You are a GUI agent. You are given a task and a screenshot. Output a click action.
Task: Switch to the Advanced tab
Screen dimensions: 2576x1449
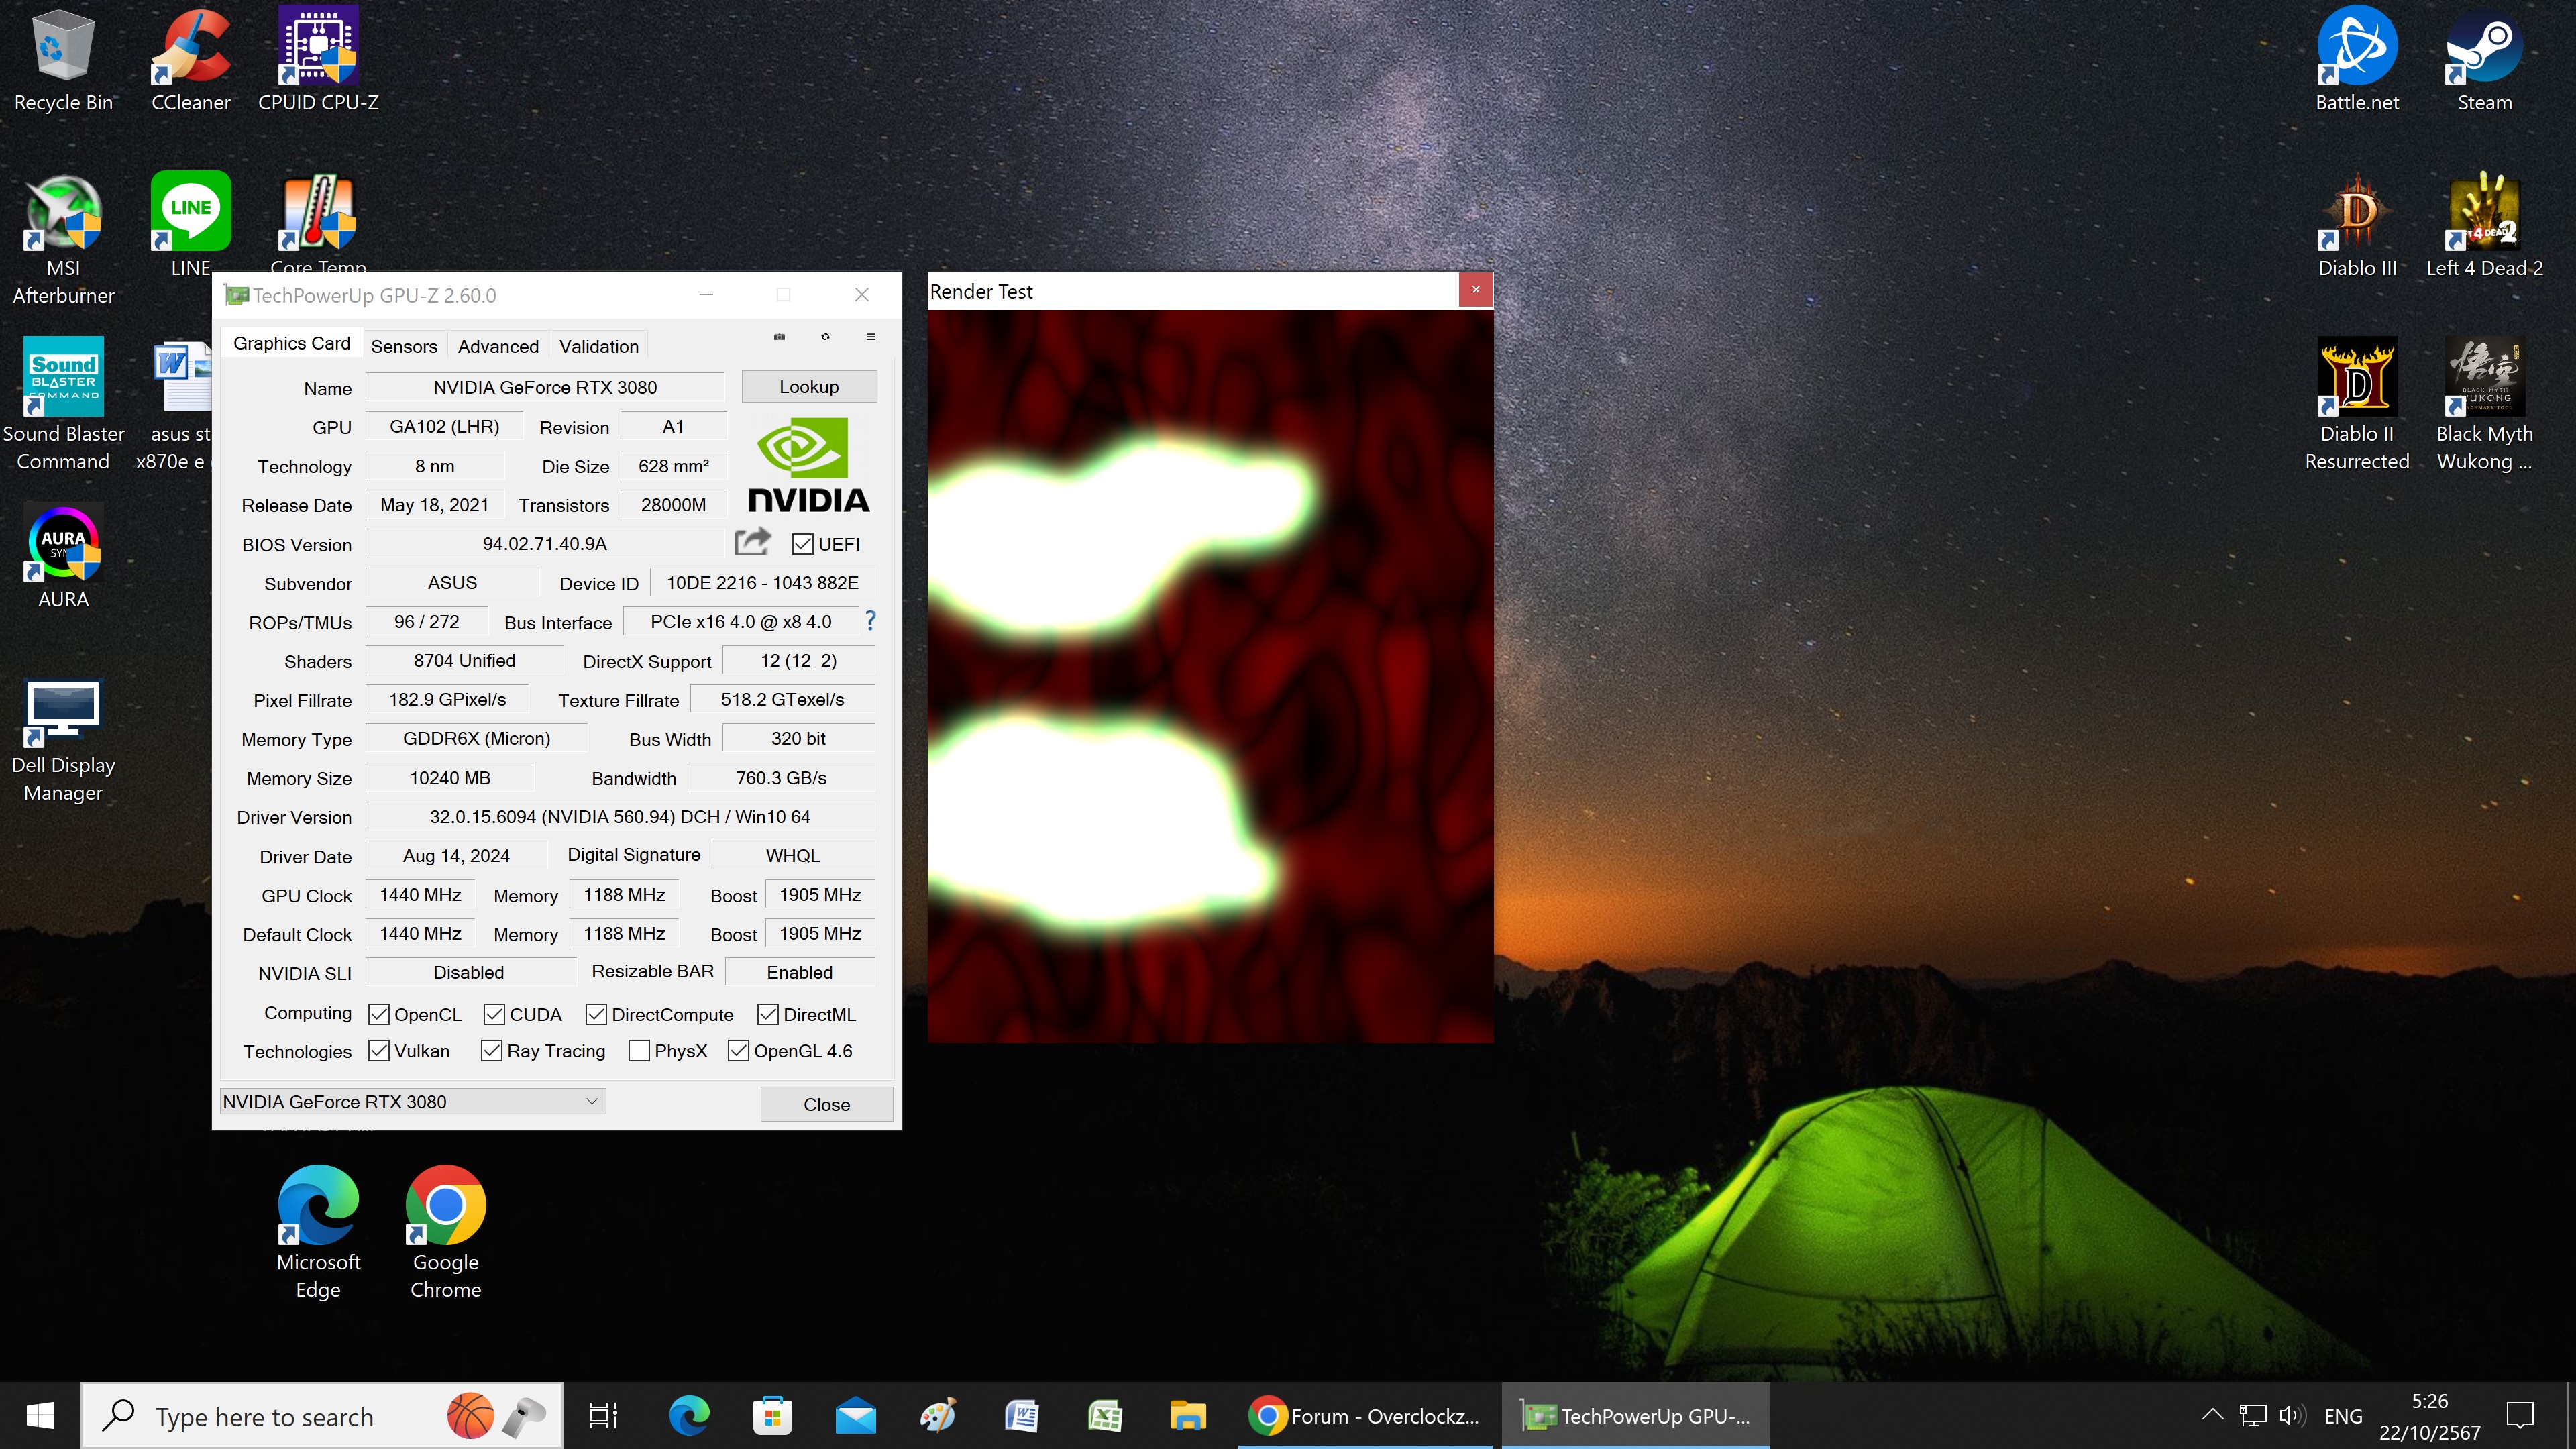(498, 346)
